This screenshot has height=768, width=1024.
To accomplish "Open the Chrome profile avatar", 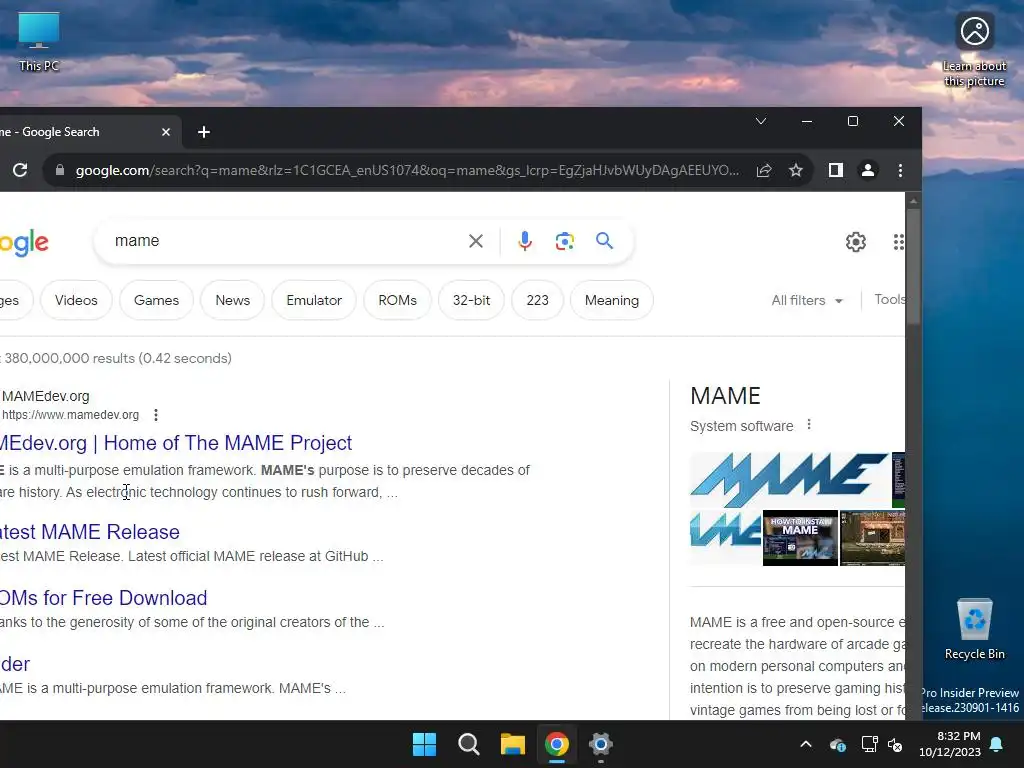I will 867,170.
